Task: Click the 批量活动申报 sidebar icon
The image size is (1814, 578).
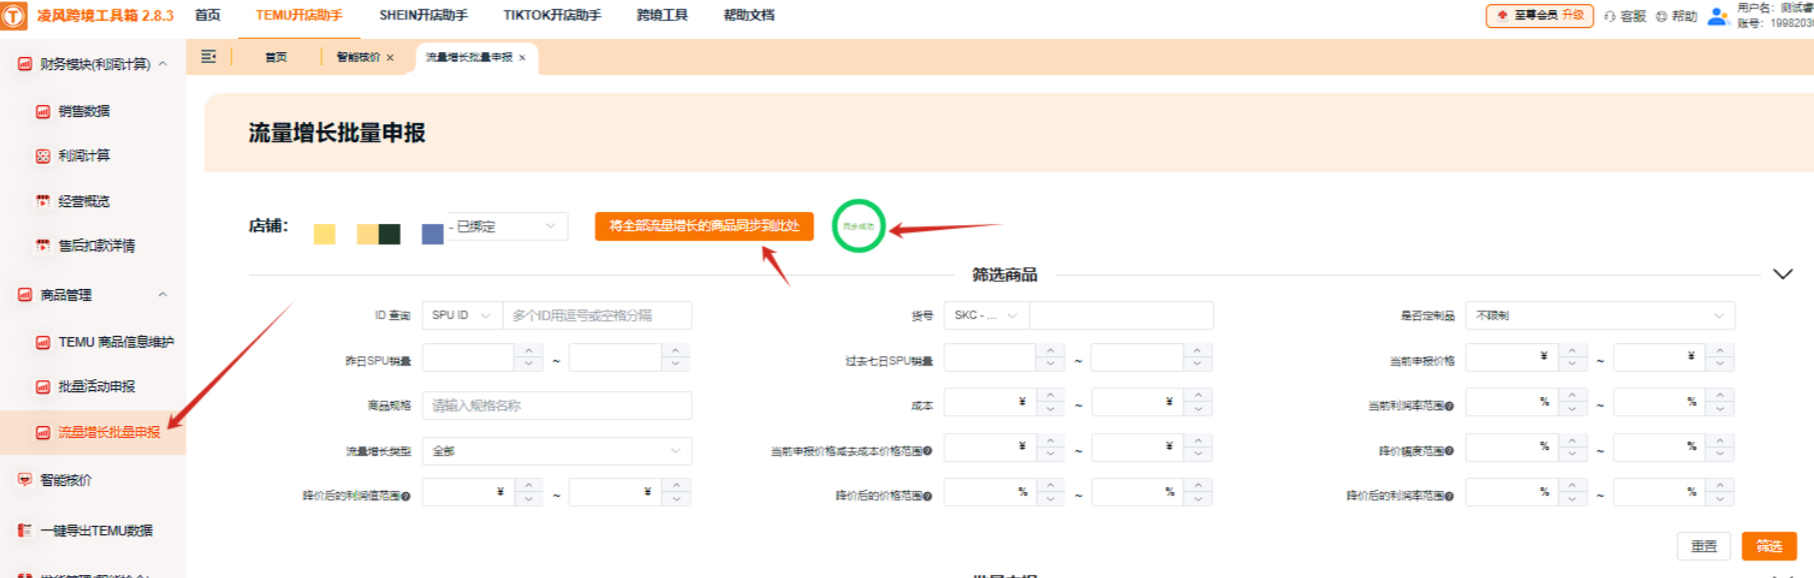Action: point(43,386)
